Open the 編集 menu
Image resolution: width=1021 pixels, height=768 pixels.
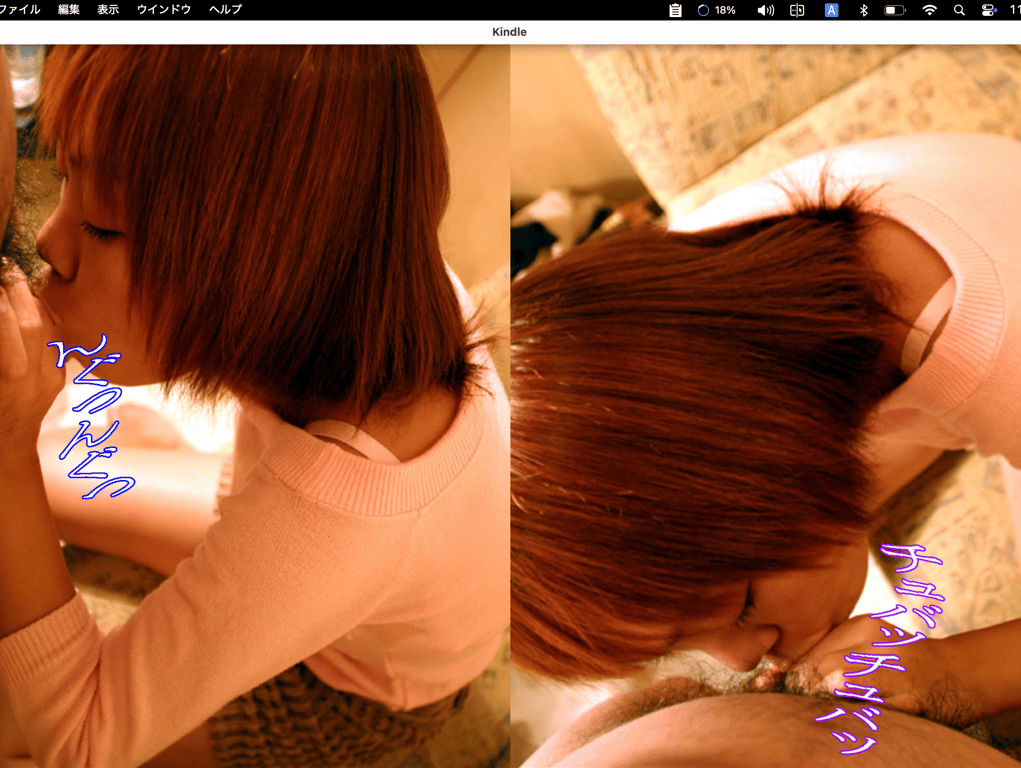point(68,9)
